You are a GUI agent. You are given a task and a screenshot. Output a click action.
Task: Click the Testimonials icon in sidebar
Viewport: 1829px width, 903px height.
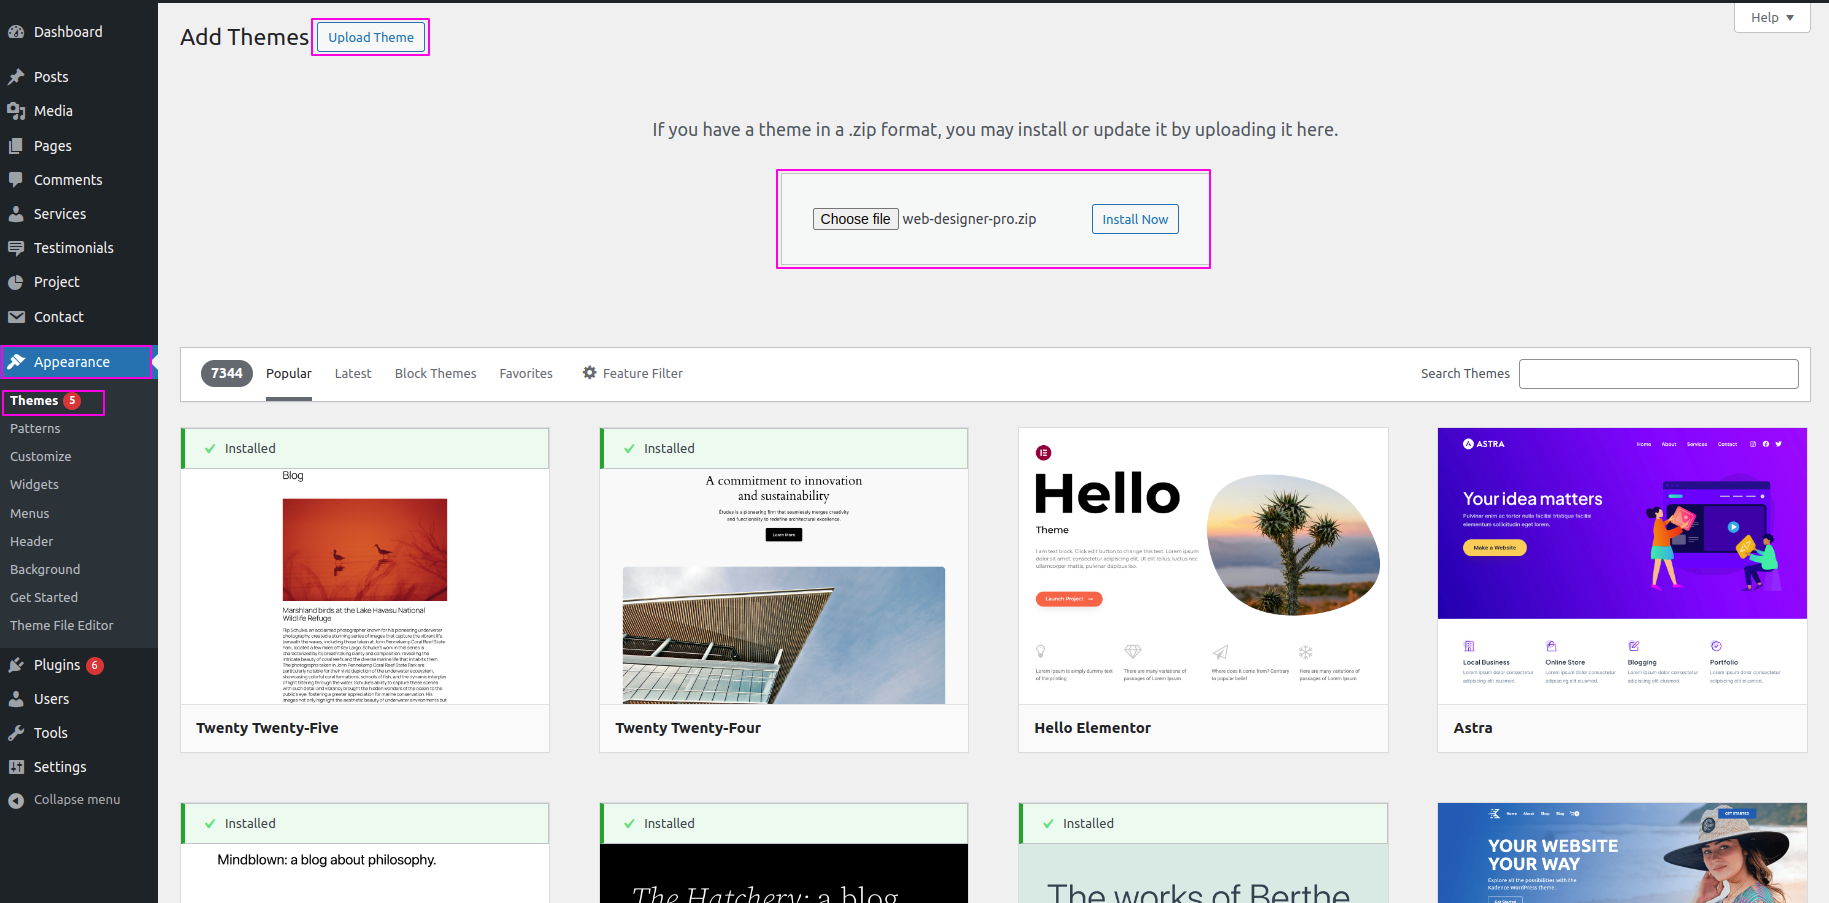coord(16,248)
